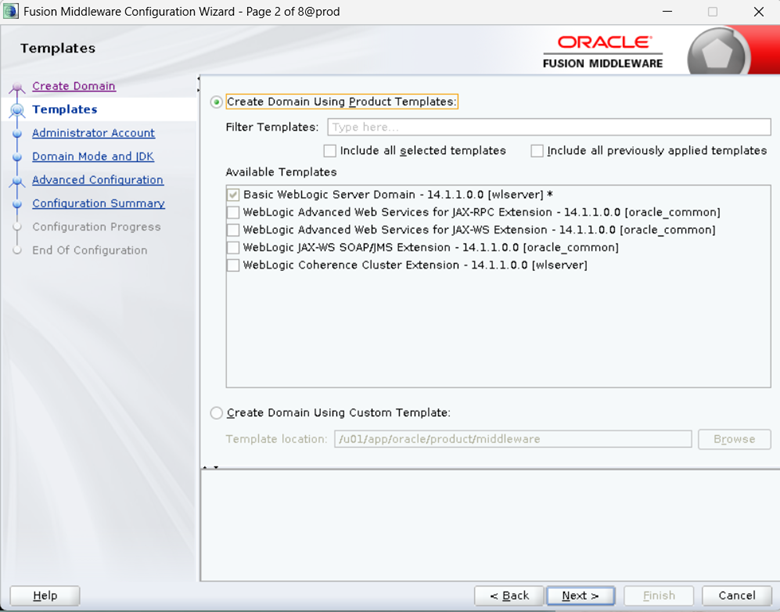Click the Templates step node icon

tap(17, 110)
